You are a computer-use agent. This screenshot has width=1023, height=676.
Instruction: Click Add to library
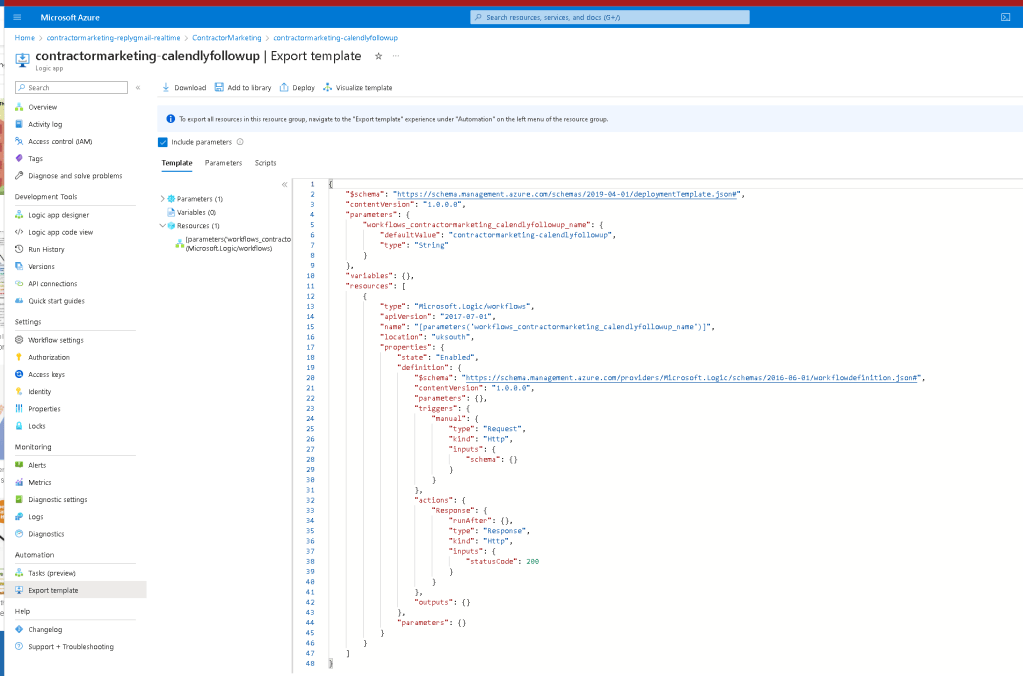pos(243,87)
